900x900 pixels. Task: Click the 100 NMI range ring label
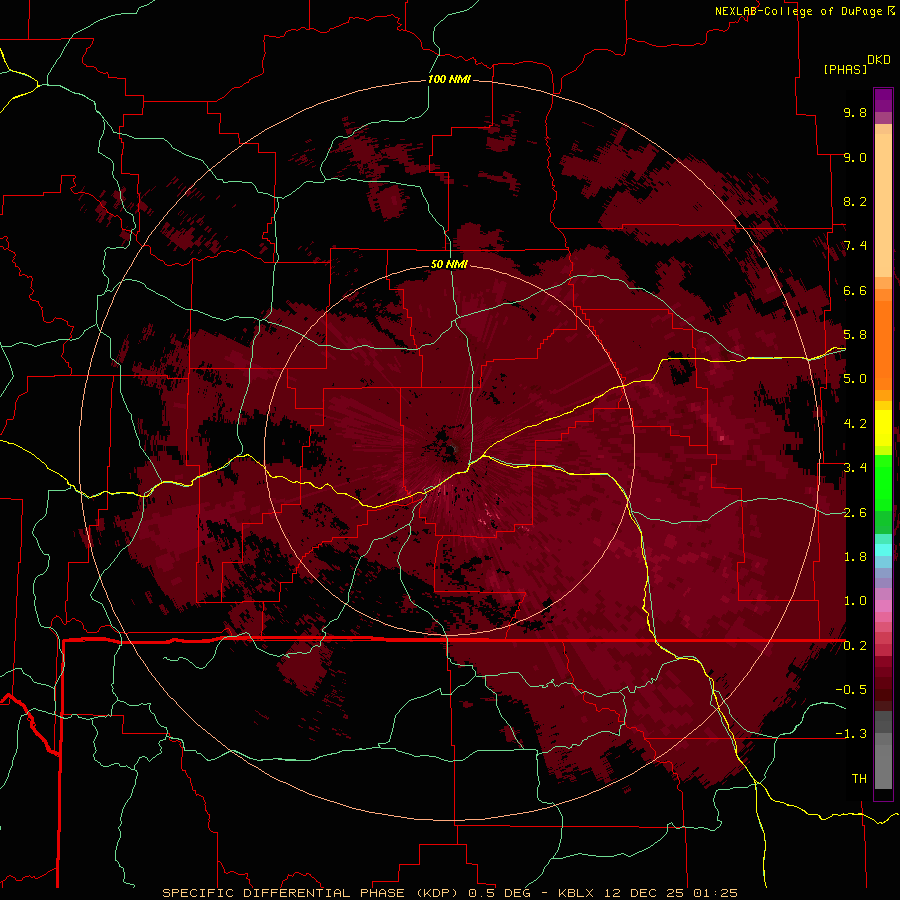tap(449, 79)
